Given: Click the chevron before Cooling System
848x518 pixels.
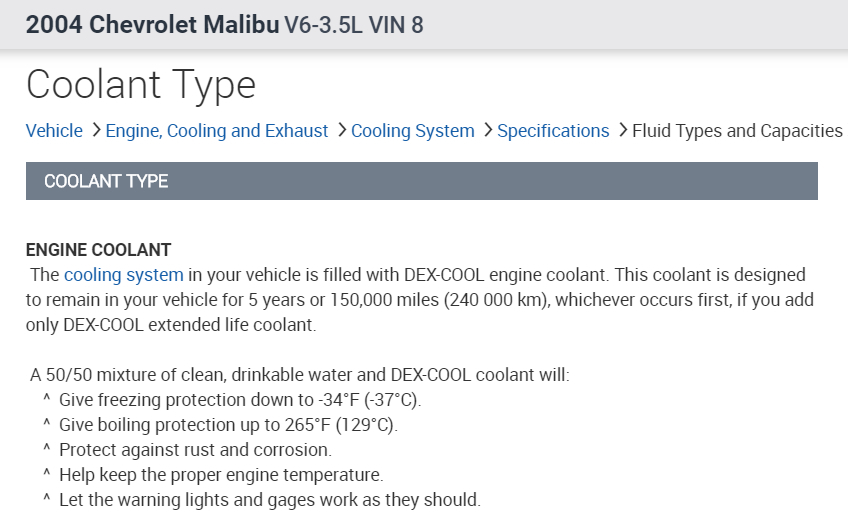Looking at the screenshot, I should [342, 130].
